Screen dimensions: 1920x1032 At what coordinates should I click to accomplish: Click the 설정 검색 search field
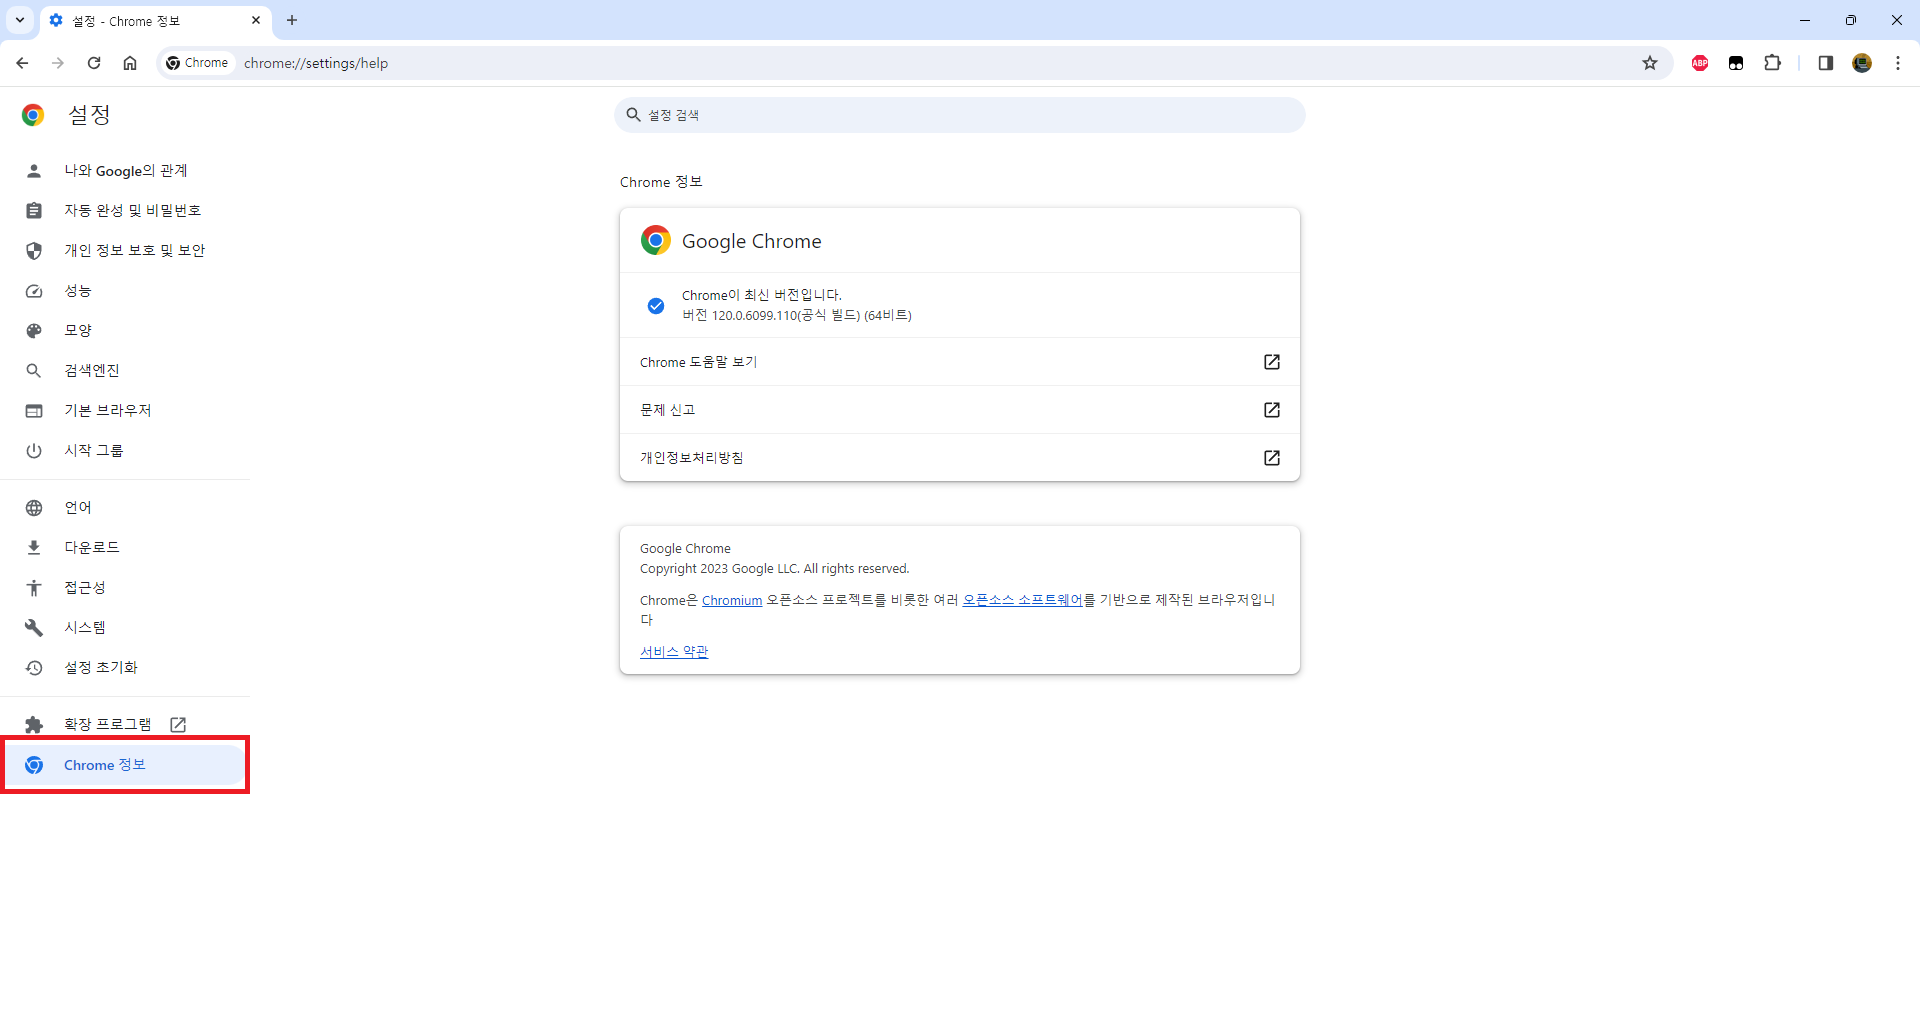tap(960, 115)
